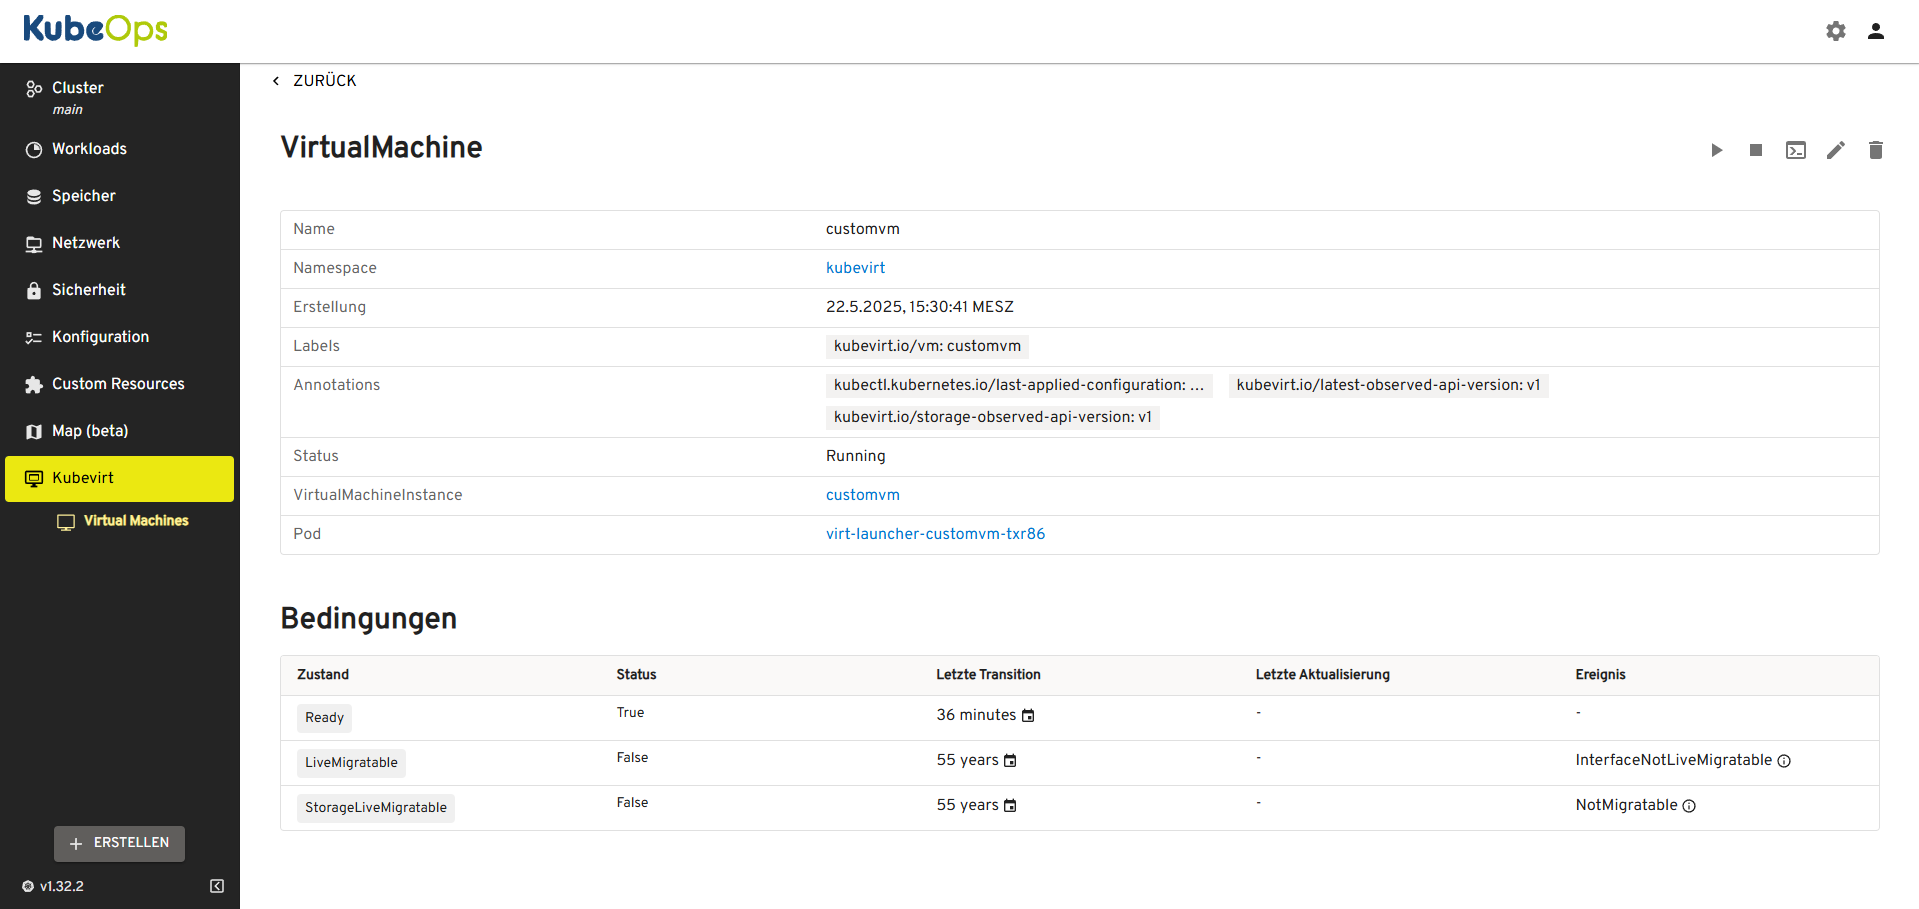Expand the Workloads sidebar menu
The height and width of the screenshot is (909, 1919).
(x=89, y=149)
